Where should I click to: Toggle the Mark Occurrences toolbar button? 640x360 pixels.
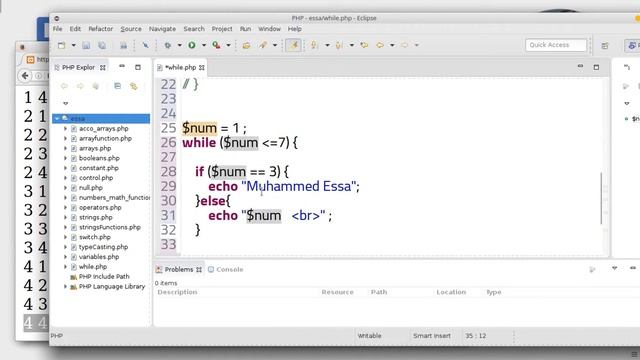[293, 45]
